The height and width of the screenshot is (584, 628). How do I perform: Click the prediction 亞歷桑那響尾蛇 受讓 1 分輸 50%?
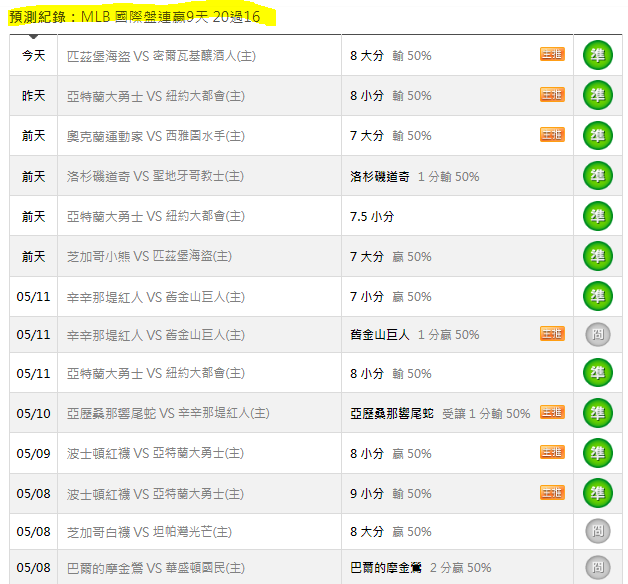pyautogui.click(x=440, y=413)
